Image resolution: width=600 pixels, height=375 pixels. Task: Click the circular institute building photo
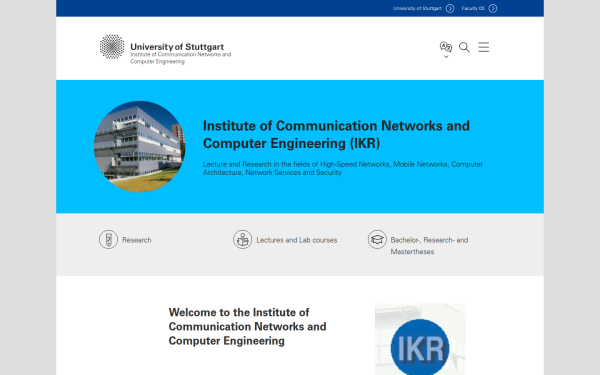[139, 147]
